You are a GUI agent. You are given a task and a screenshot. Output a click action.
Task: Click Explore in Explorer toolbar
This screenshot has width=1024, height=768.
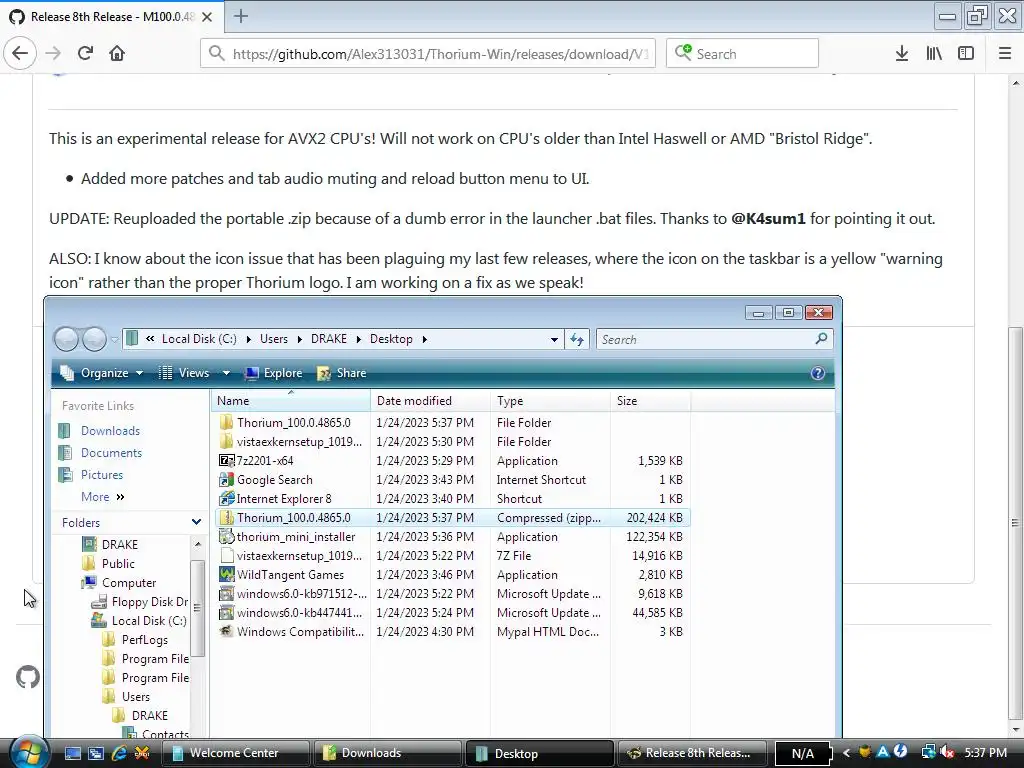click(x=274, y=373)
